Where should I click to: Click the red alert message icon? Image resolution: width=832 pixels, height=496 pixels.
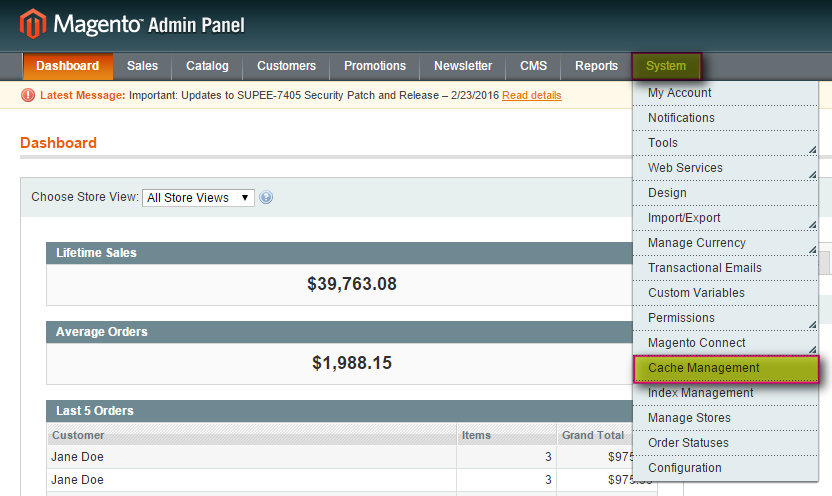[28, 95]
